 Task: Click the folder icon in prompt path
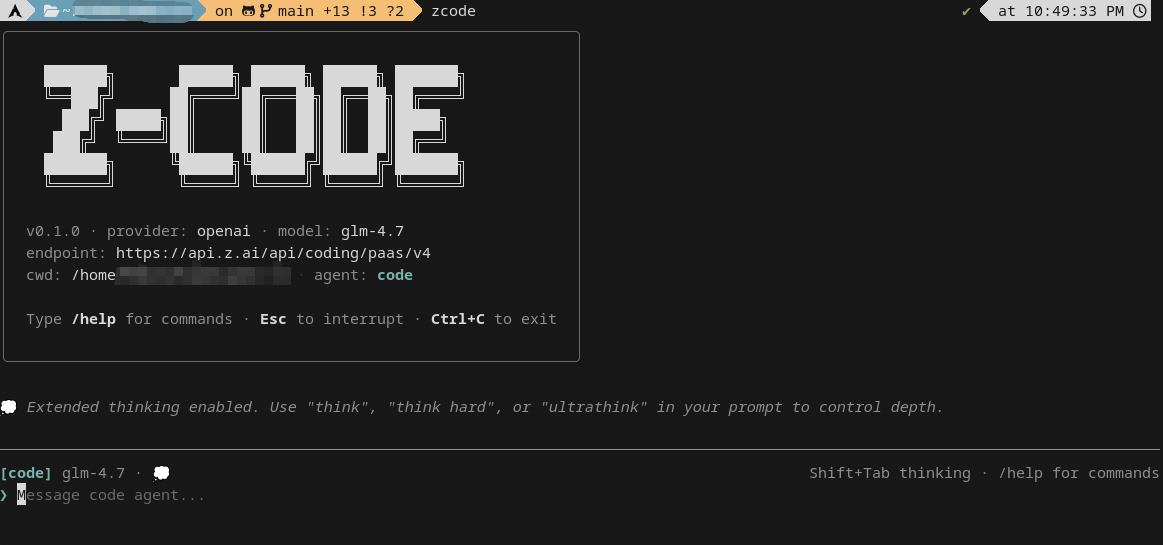51,10
